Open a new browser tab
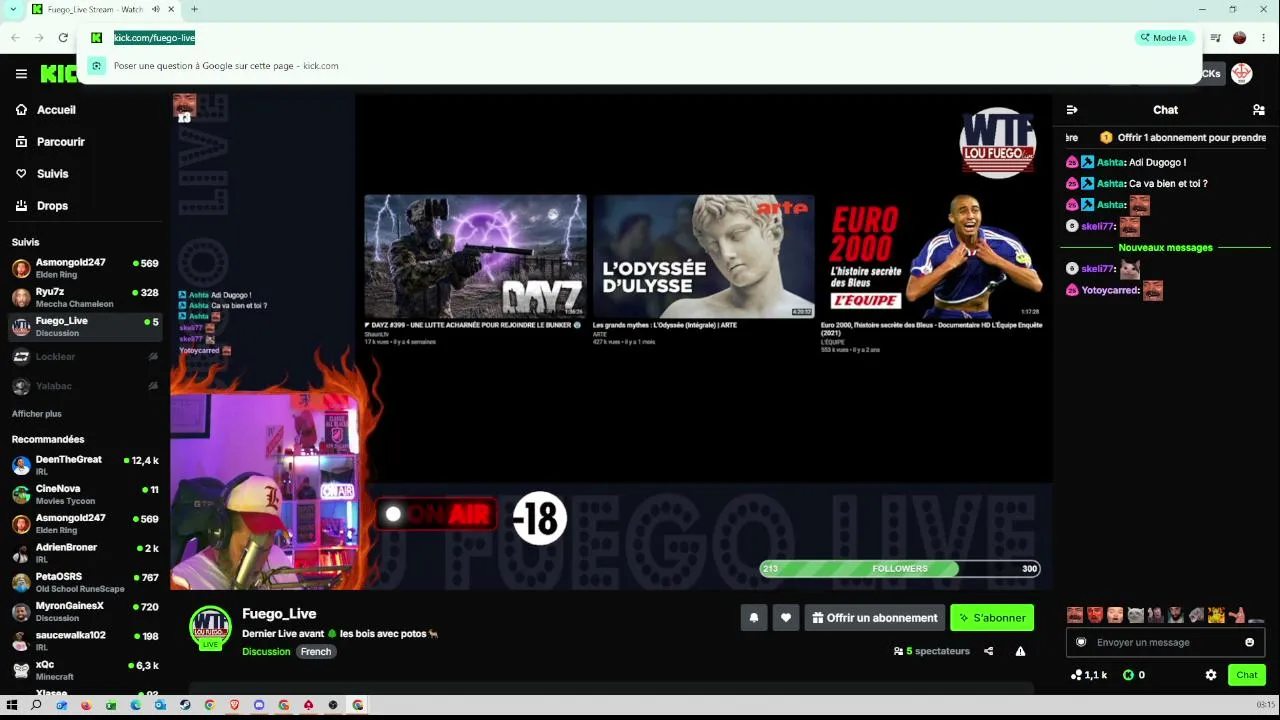Screen dimensions: 1280x720 (194, 10)
